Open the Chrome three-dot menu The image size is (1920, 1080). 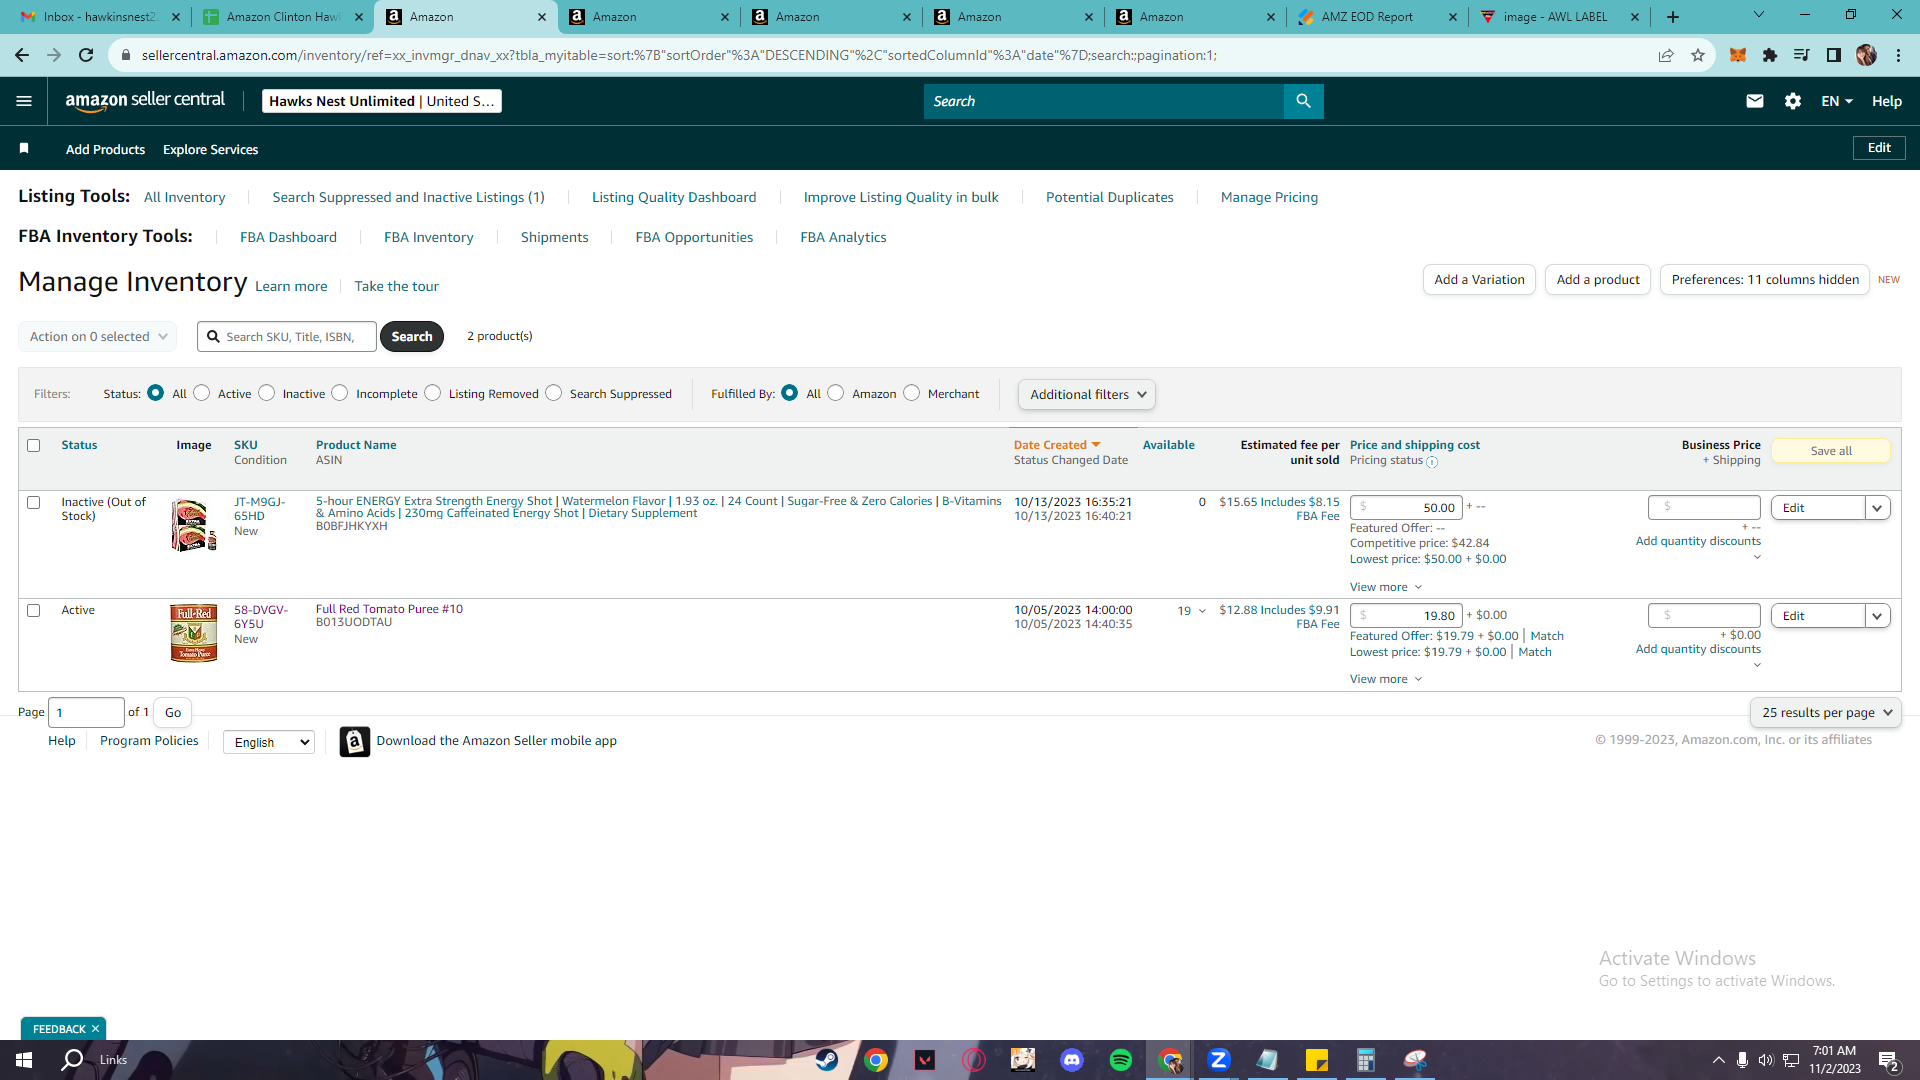click(x=1898, y=55)
